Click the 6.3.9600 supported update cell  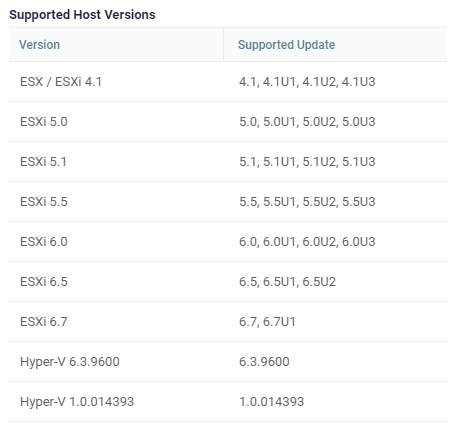pyautogui.click(x=264, y=362)
